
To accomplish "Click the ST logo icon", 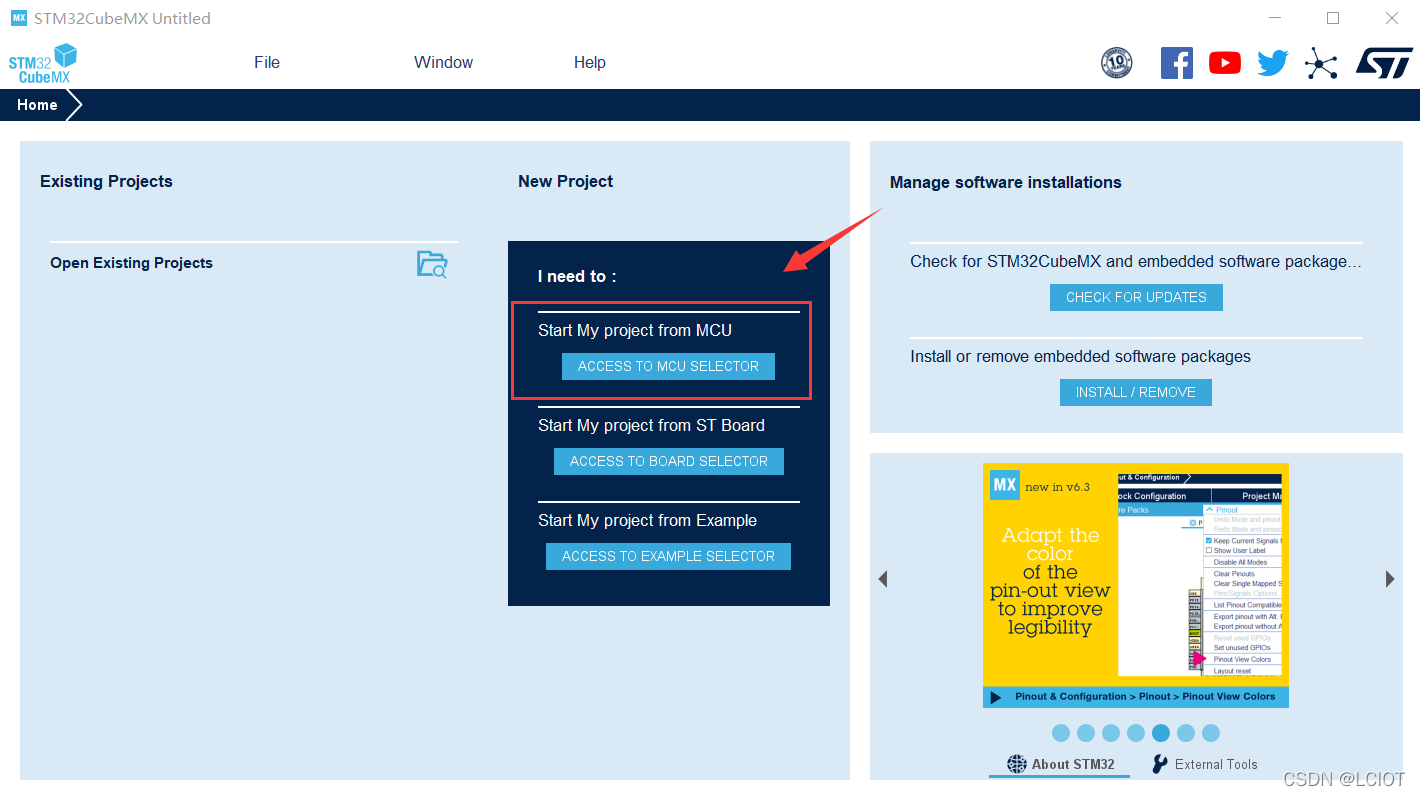I will coord(1384,62).
